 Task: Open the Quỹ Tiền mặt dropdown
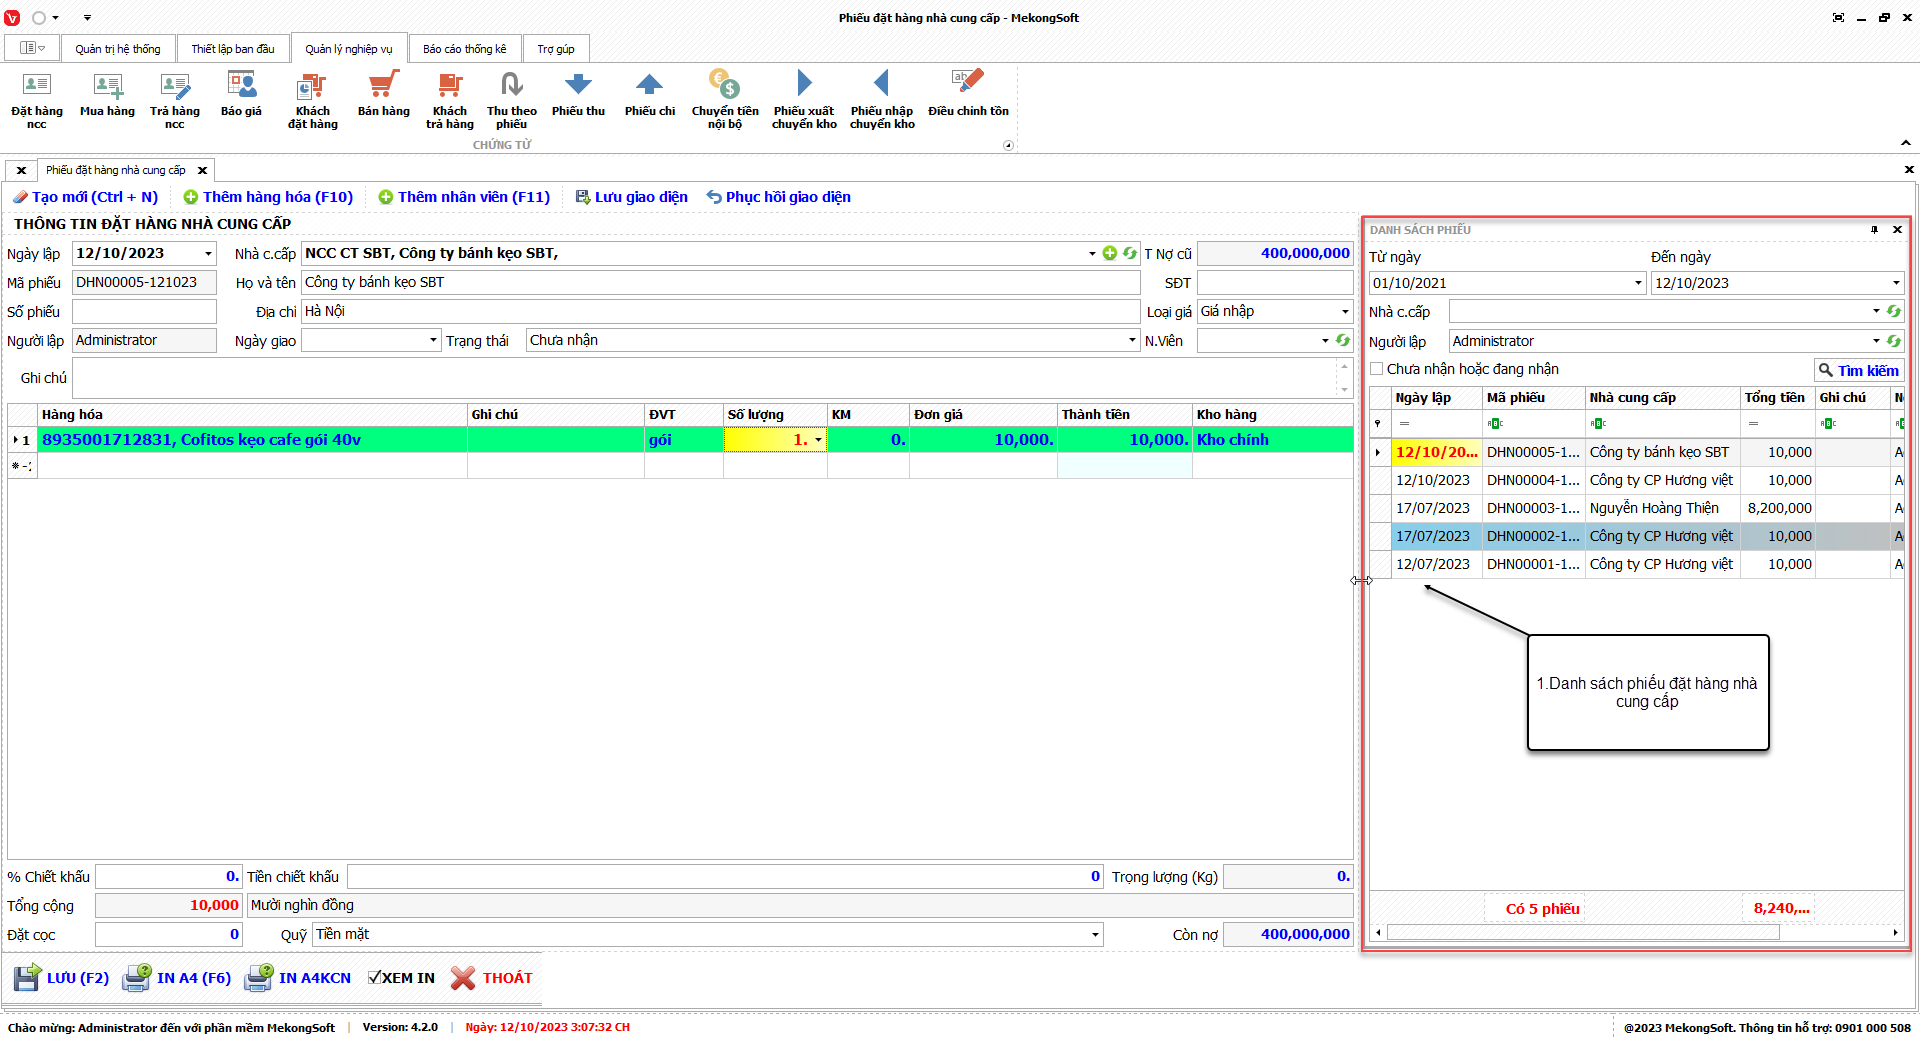[1095, 935]
